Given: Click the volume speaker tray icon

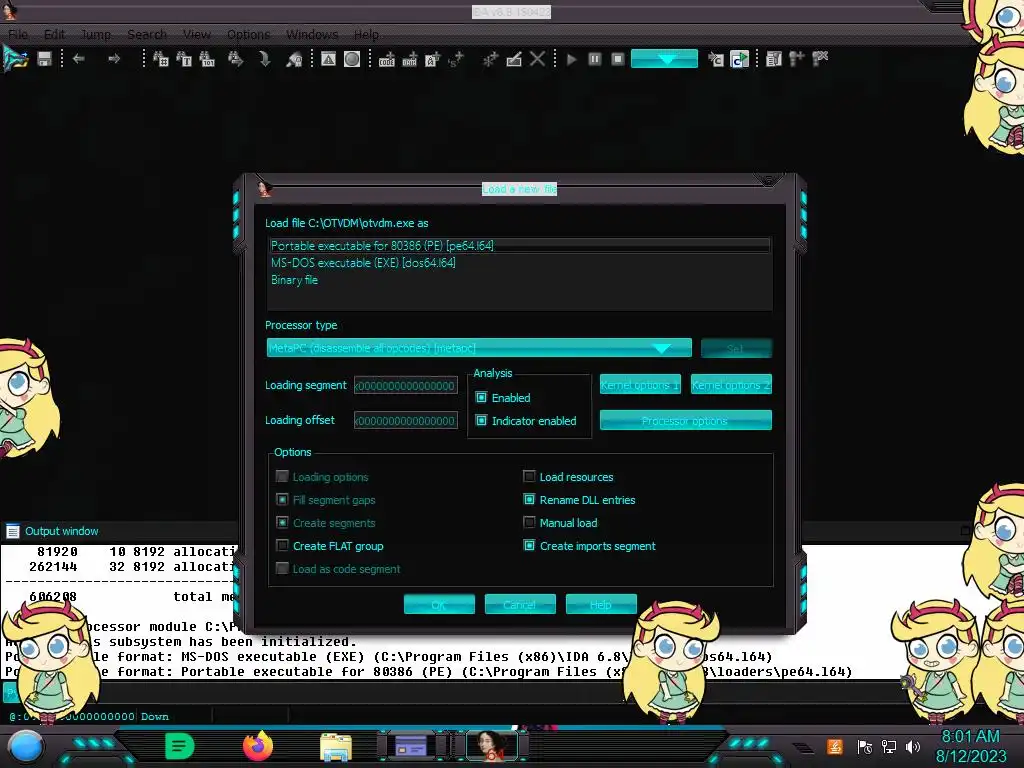Looking at the screenshot, I should pyautogui.click(x=913, y=746).
